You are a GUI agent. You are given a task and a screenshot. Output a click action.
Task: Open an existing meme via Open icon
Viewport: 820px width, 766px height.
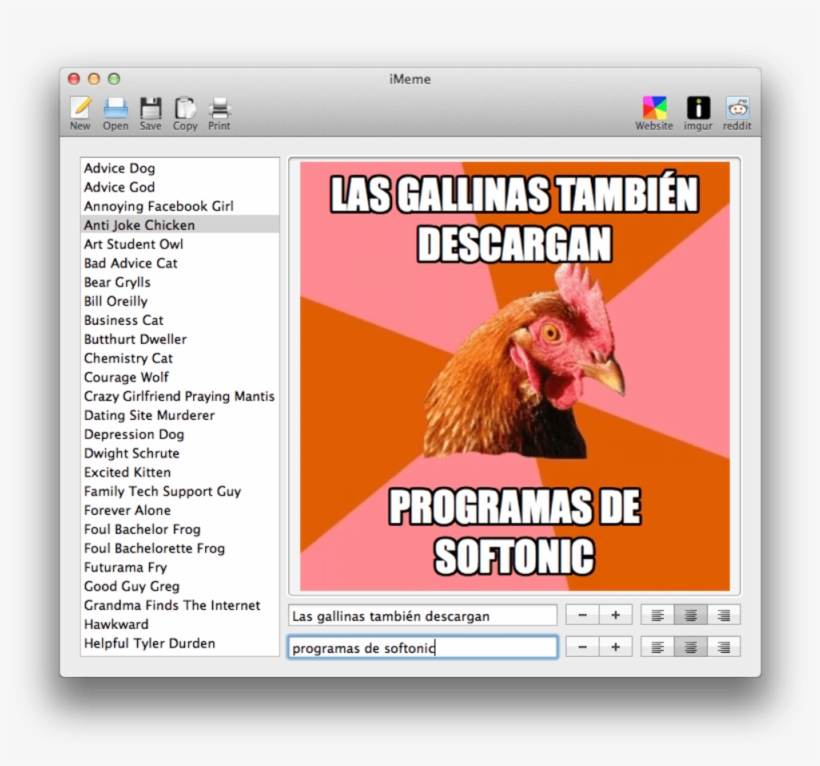coord(115,110)
